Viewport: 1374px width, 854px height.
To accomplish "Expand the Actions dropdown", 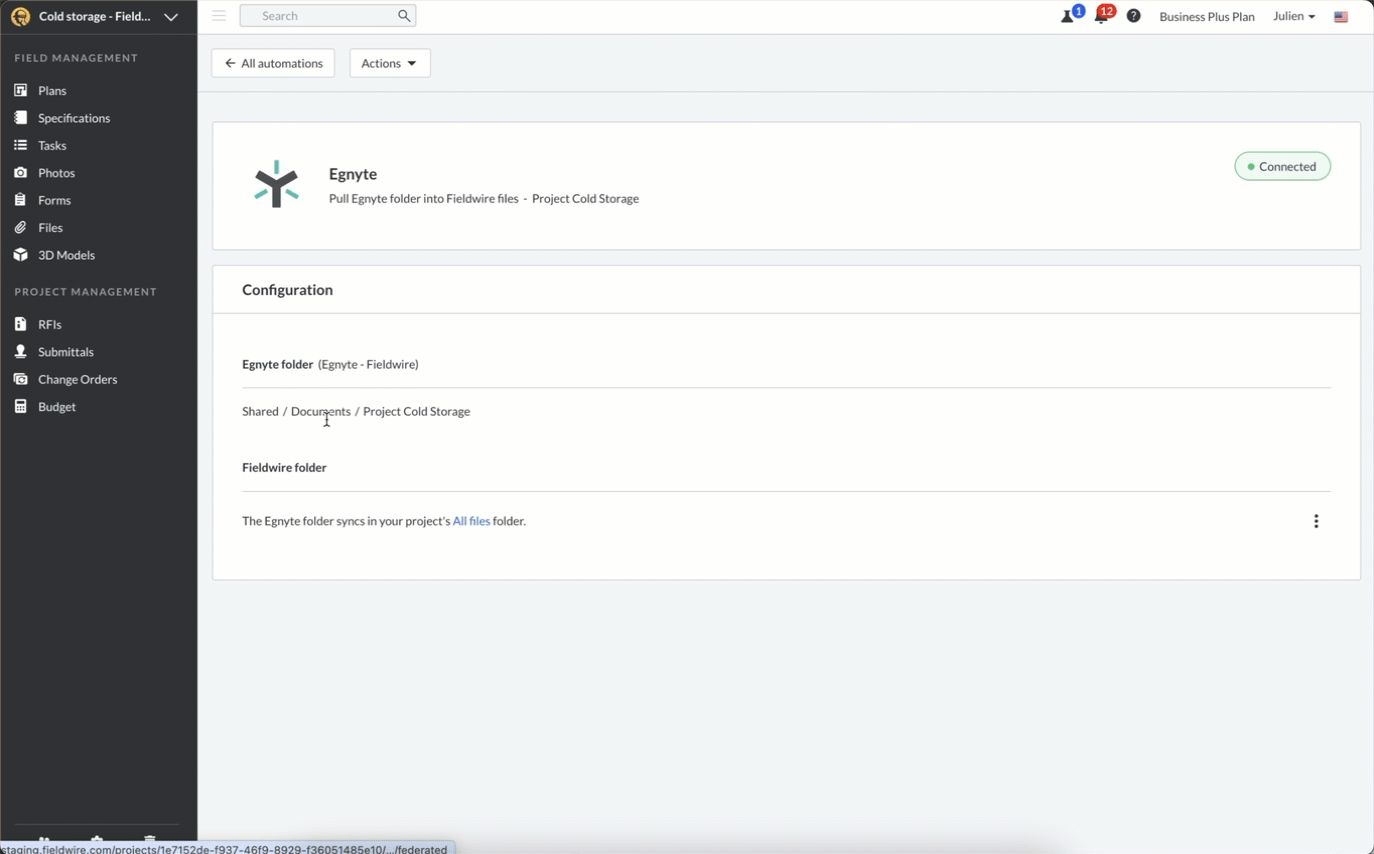I will click(x=389, y=63).
